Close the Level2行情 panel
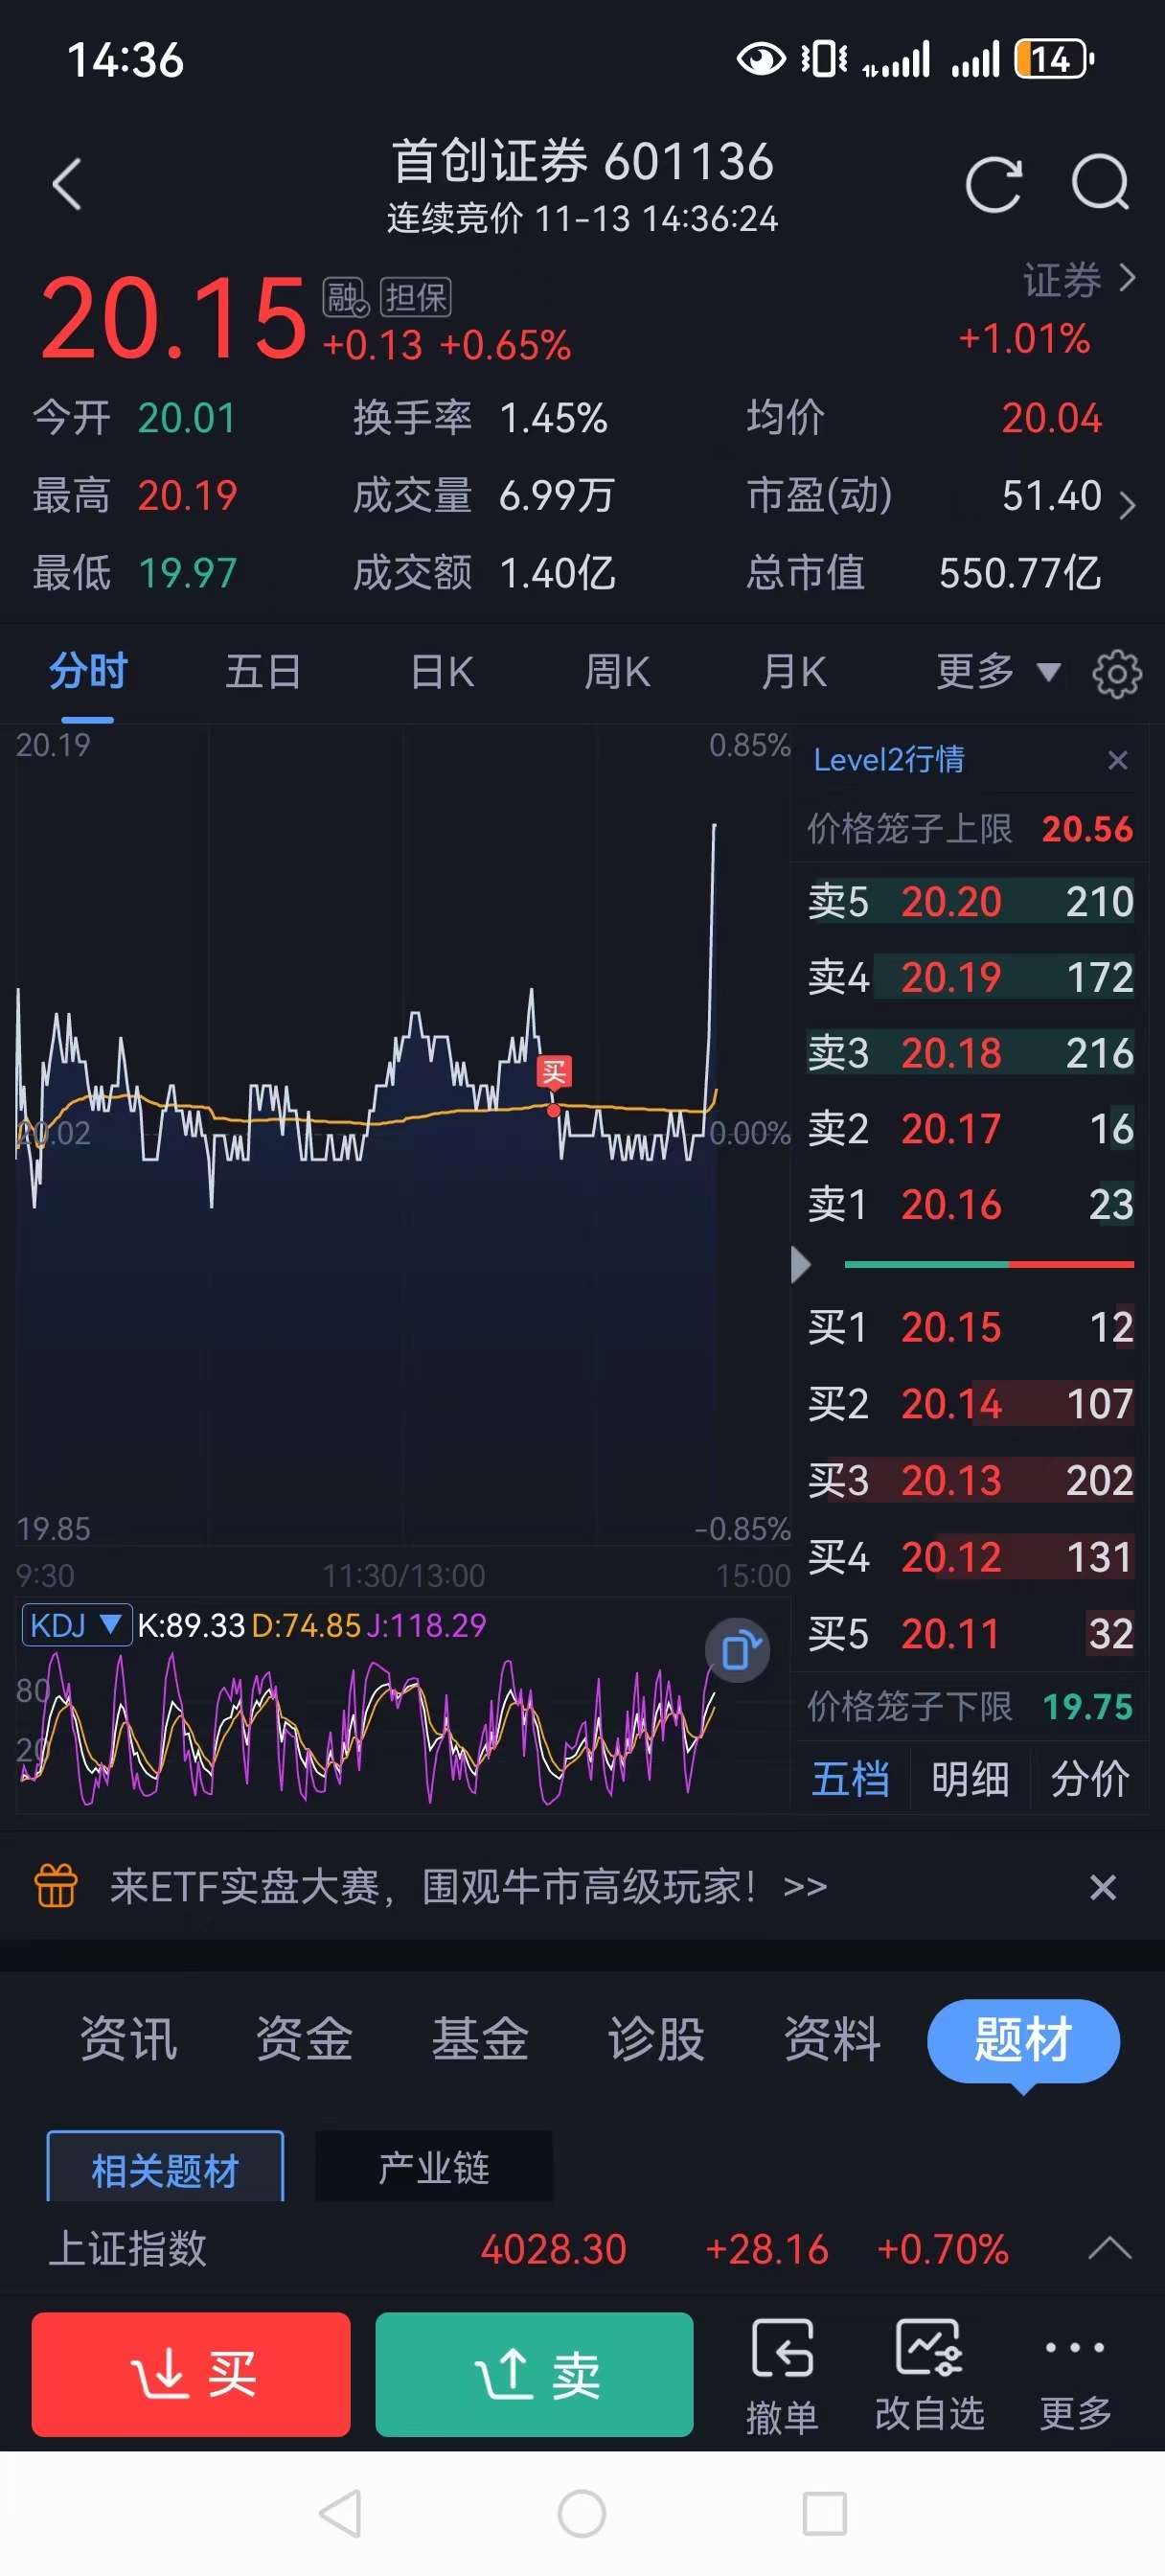The width and height of the screenshot is (1165, 2576). (1118, 760)
